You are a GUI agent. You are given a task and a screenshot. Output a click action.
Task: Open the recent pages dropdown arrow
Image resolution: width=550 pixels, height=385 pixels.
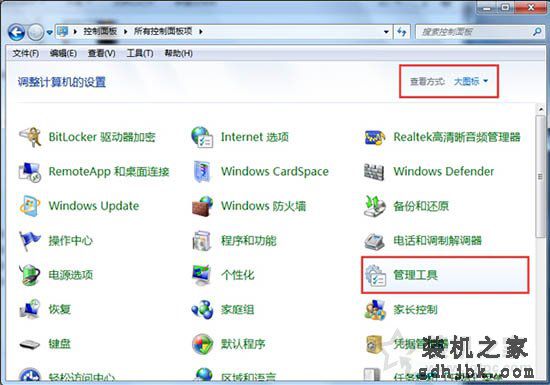click(49, 33)
